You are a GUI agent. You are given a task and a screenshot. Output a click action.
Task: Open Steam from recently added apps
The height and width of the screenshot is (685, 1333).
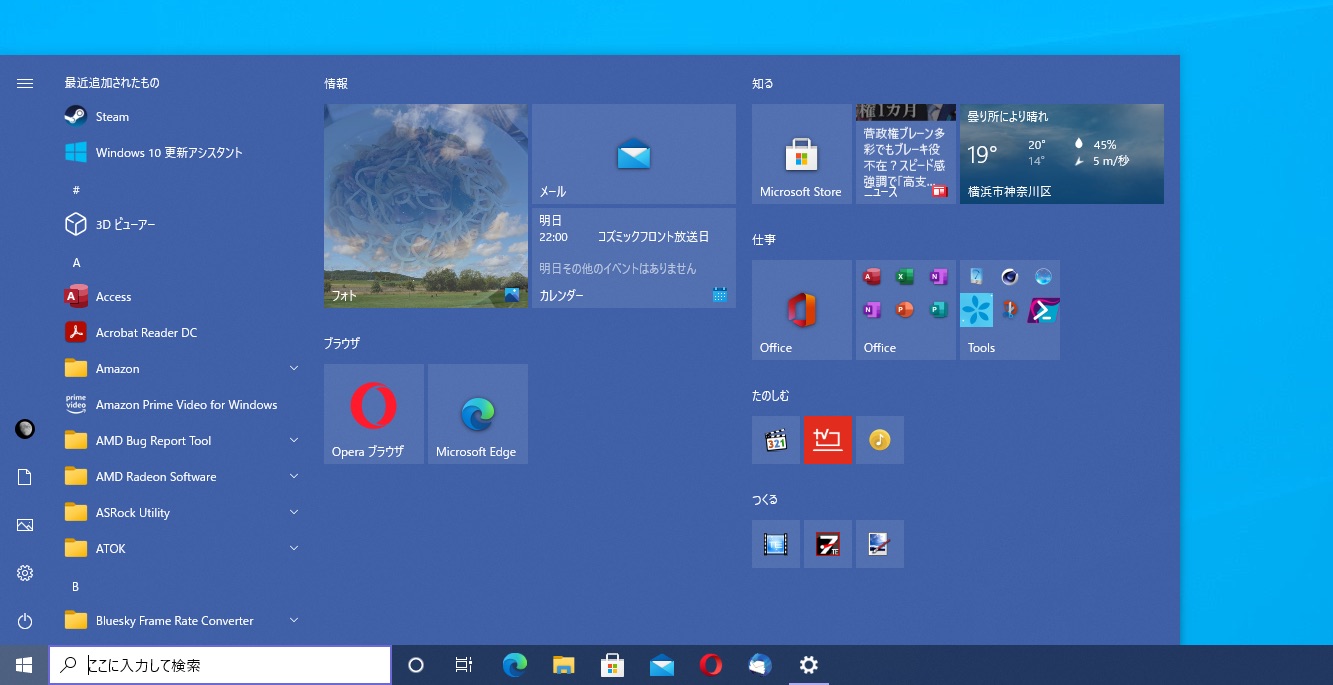point(180,116)
